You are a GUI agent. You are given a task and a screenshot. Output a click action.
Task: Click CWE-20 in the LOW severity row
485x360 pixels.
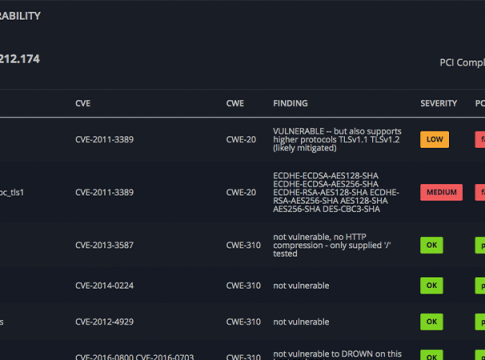tap(241, 139)
